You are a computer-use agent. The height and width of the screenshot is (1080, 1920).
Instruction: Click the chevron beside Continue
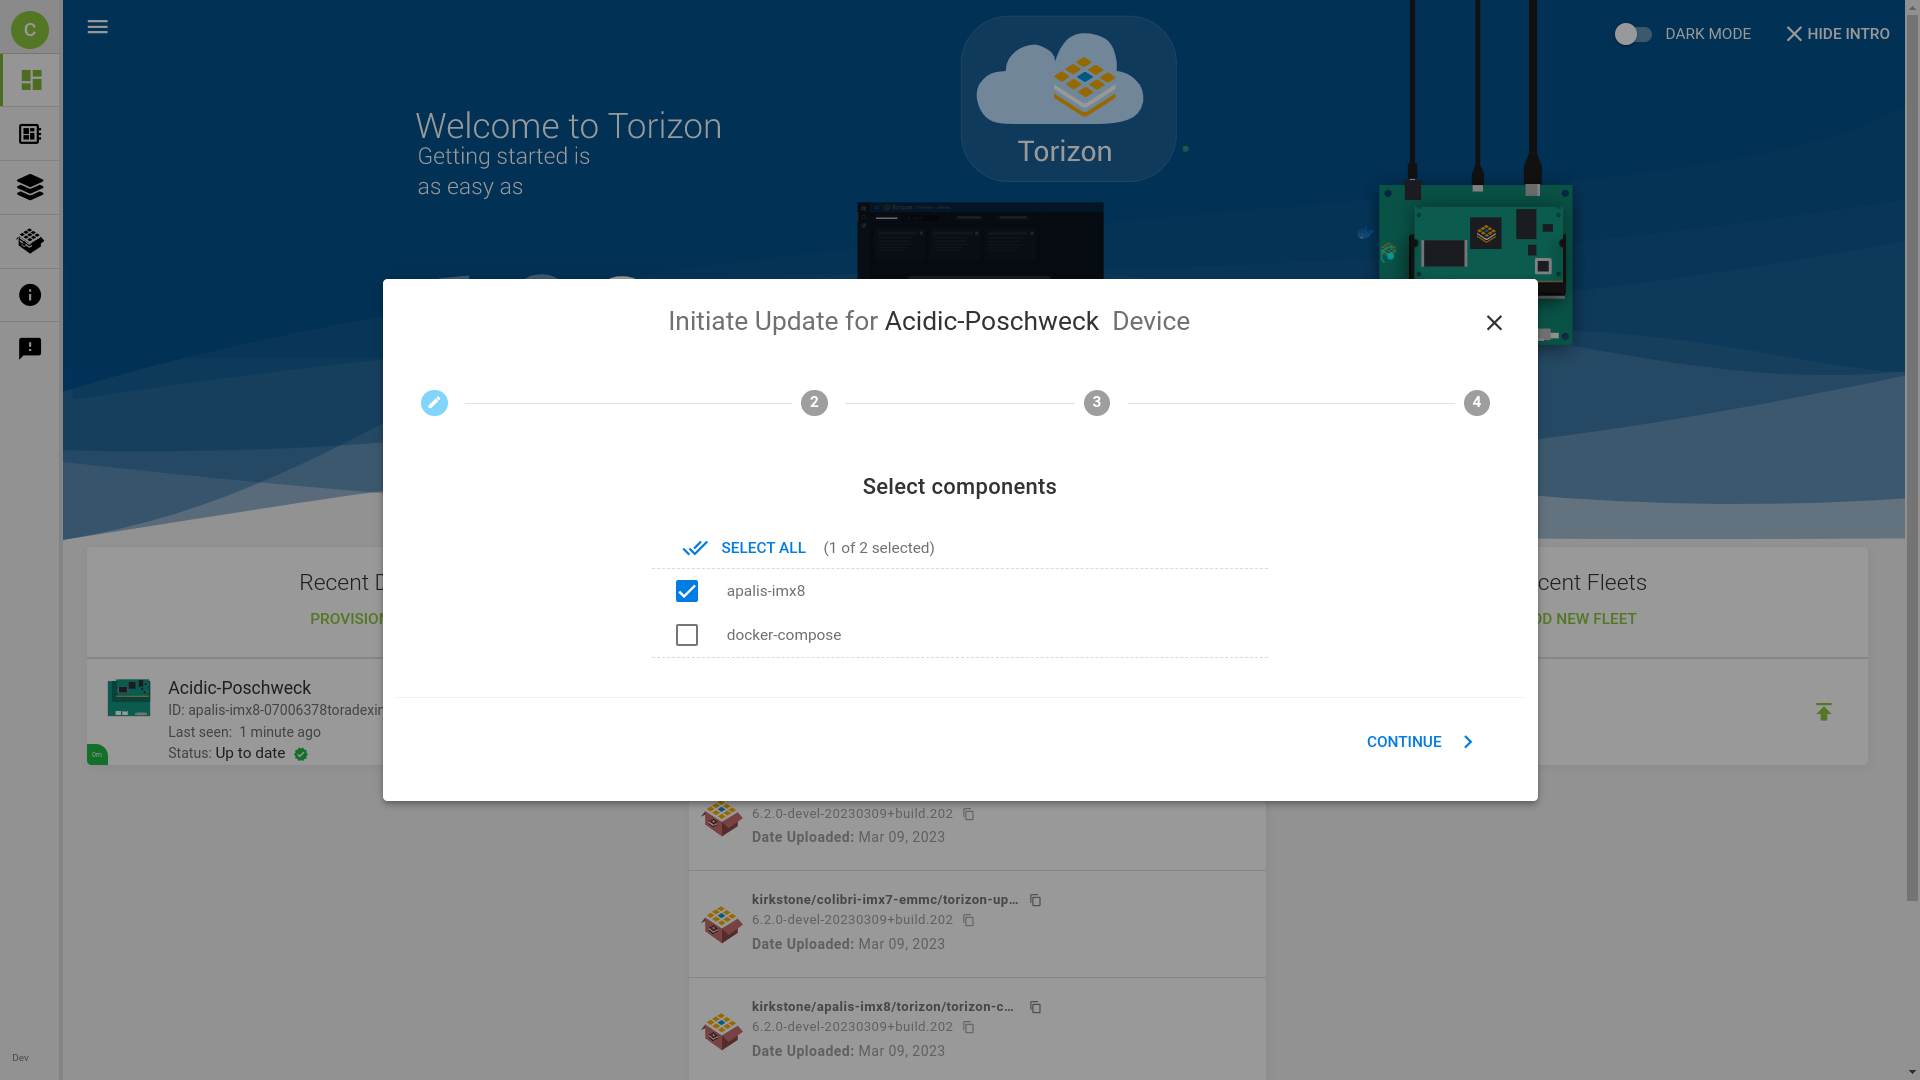pos(1468,742)
